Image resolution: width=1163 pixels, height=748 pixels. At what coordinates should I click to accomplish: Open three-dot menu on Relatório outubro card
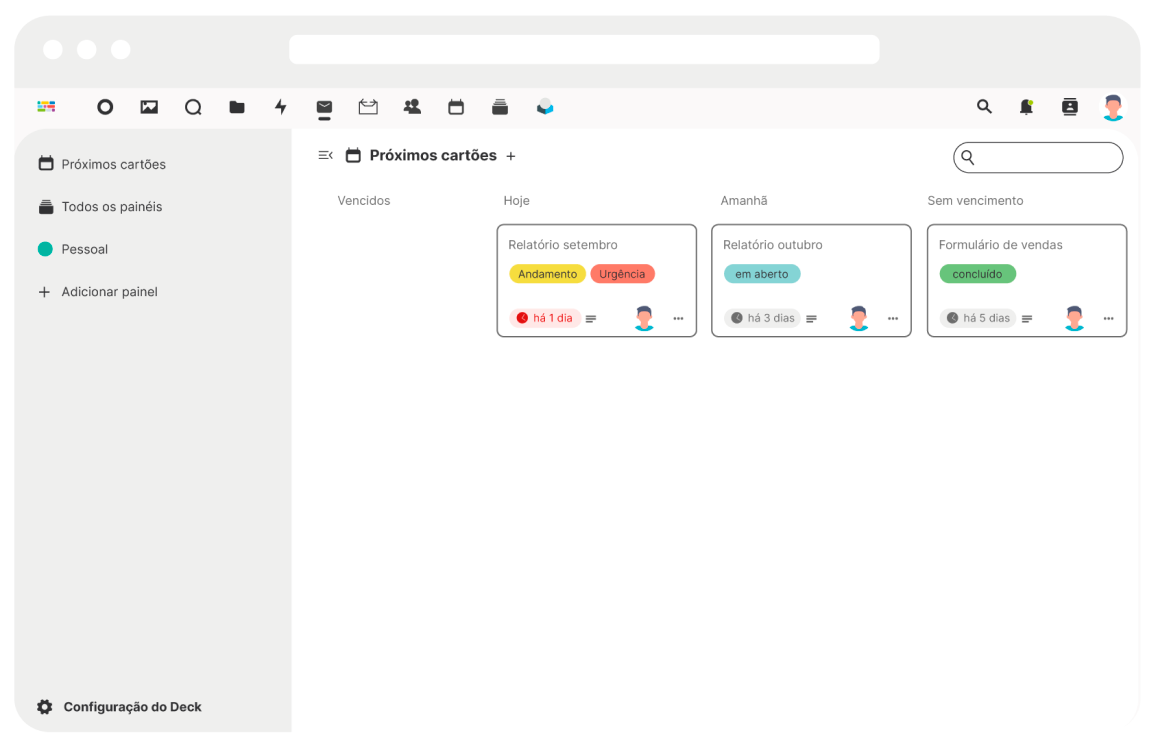pyautogui.click(x=893, y=319)
